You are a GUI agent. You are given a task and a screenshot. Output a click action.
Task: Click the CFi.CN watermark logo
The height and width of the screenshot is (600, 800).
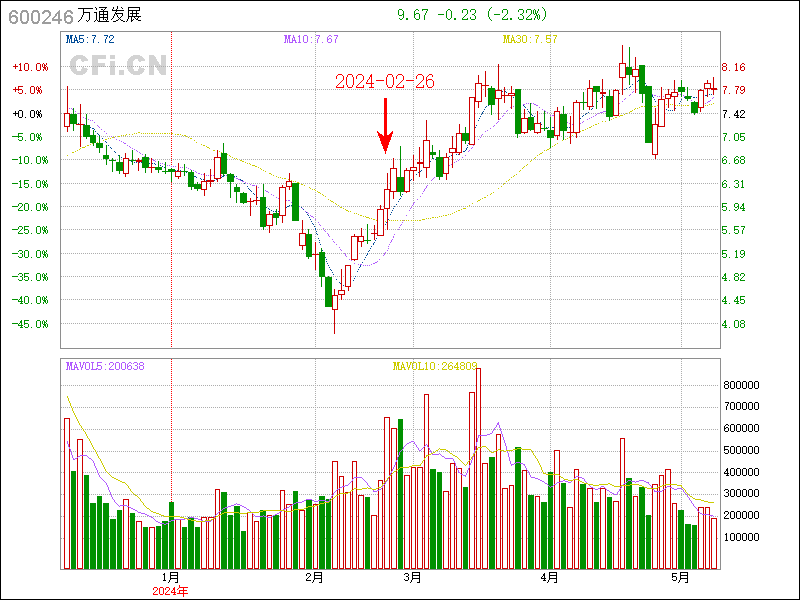point(118,66)
